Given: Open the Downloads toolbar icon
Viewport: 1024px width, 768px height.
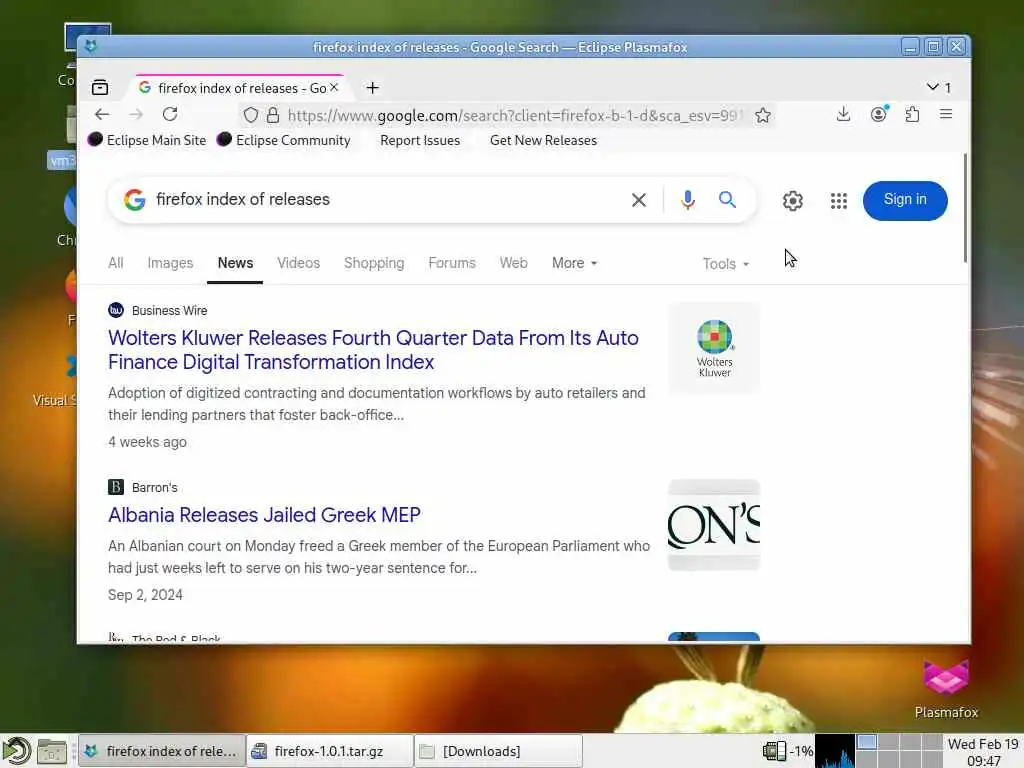Looking at the screenshot, I should pos(843,114).
